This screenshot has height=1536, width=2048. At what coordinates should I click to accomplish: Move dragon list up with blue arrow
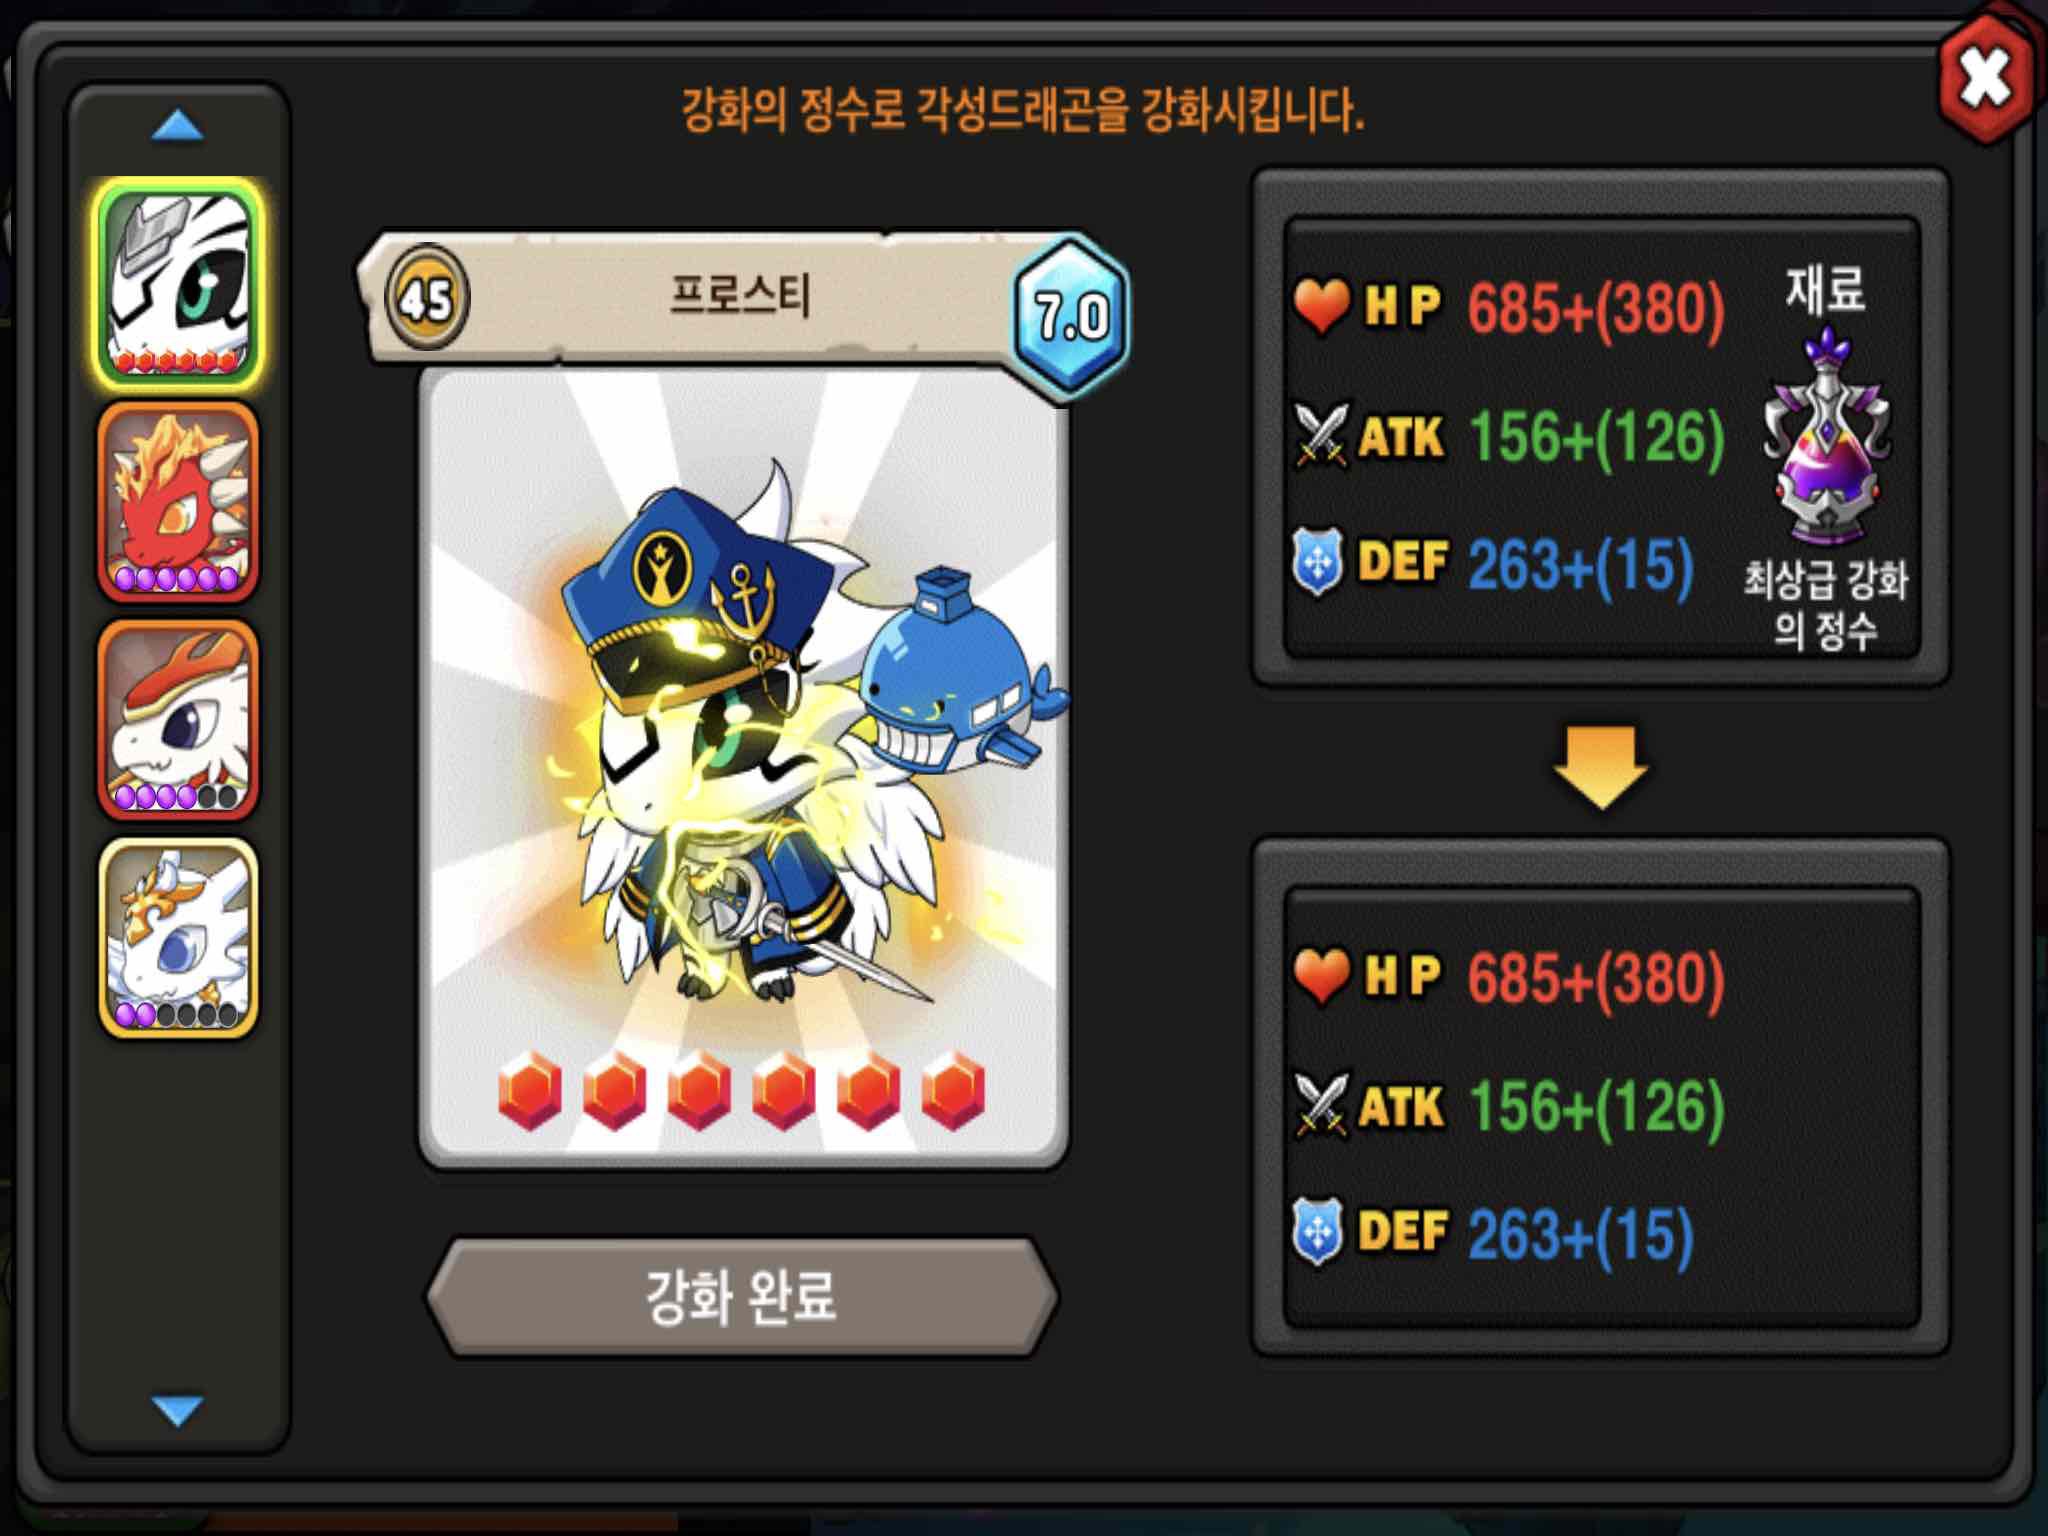pos(177,127)
